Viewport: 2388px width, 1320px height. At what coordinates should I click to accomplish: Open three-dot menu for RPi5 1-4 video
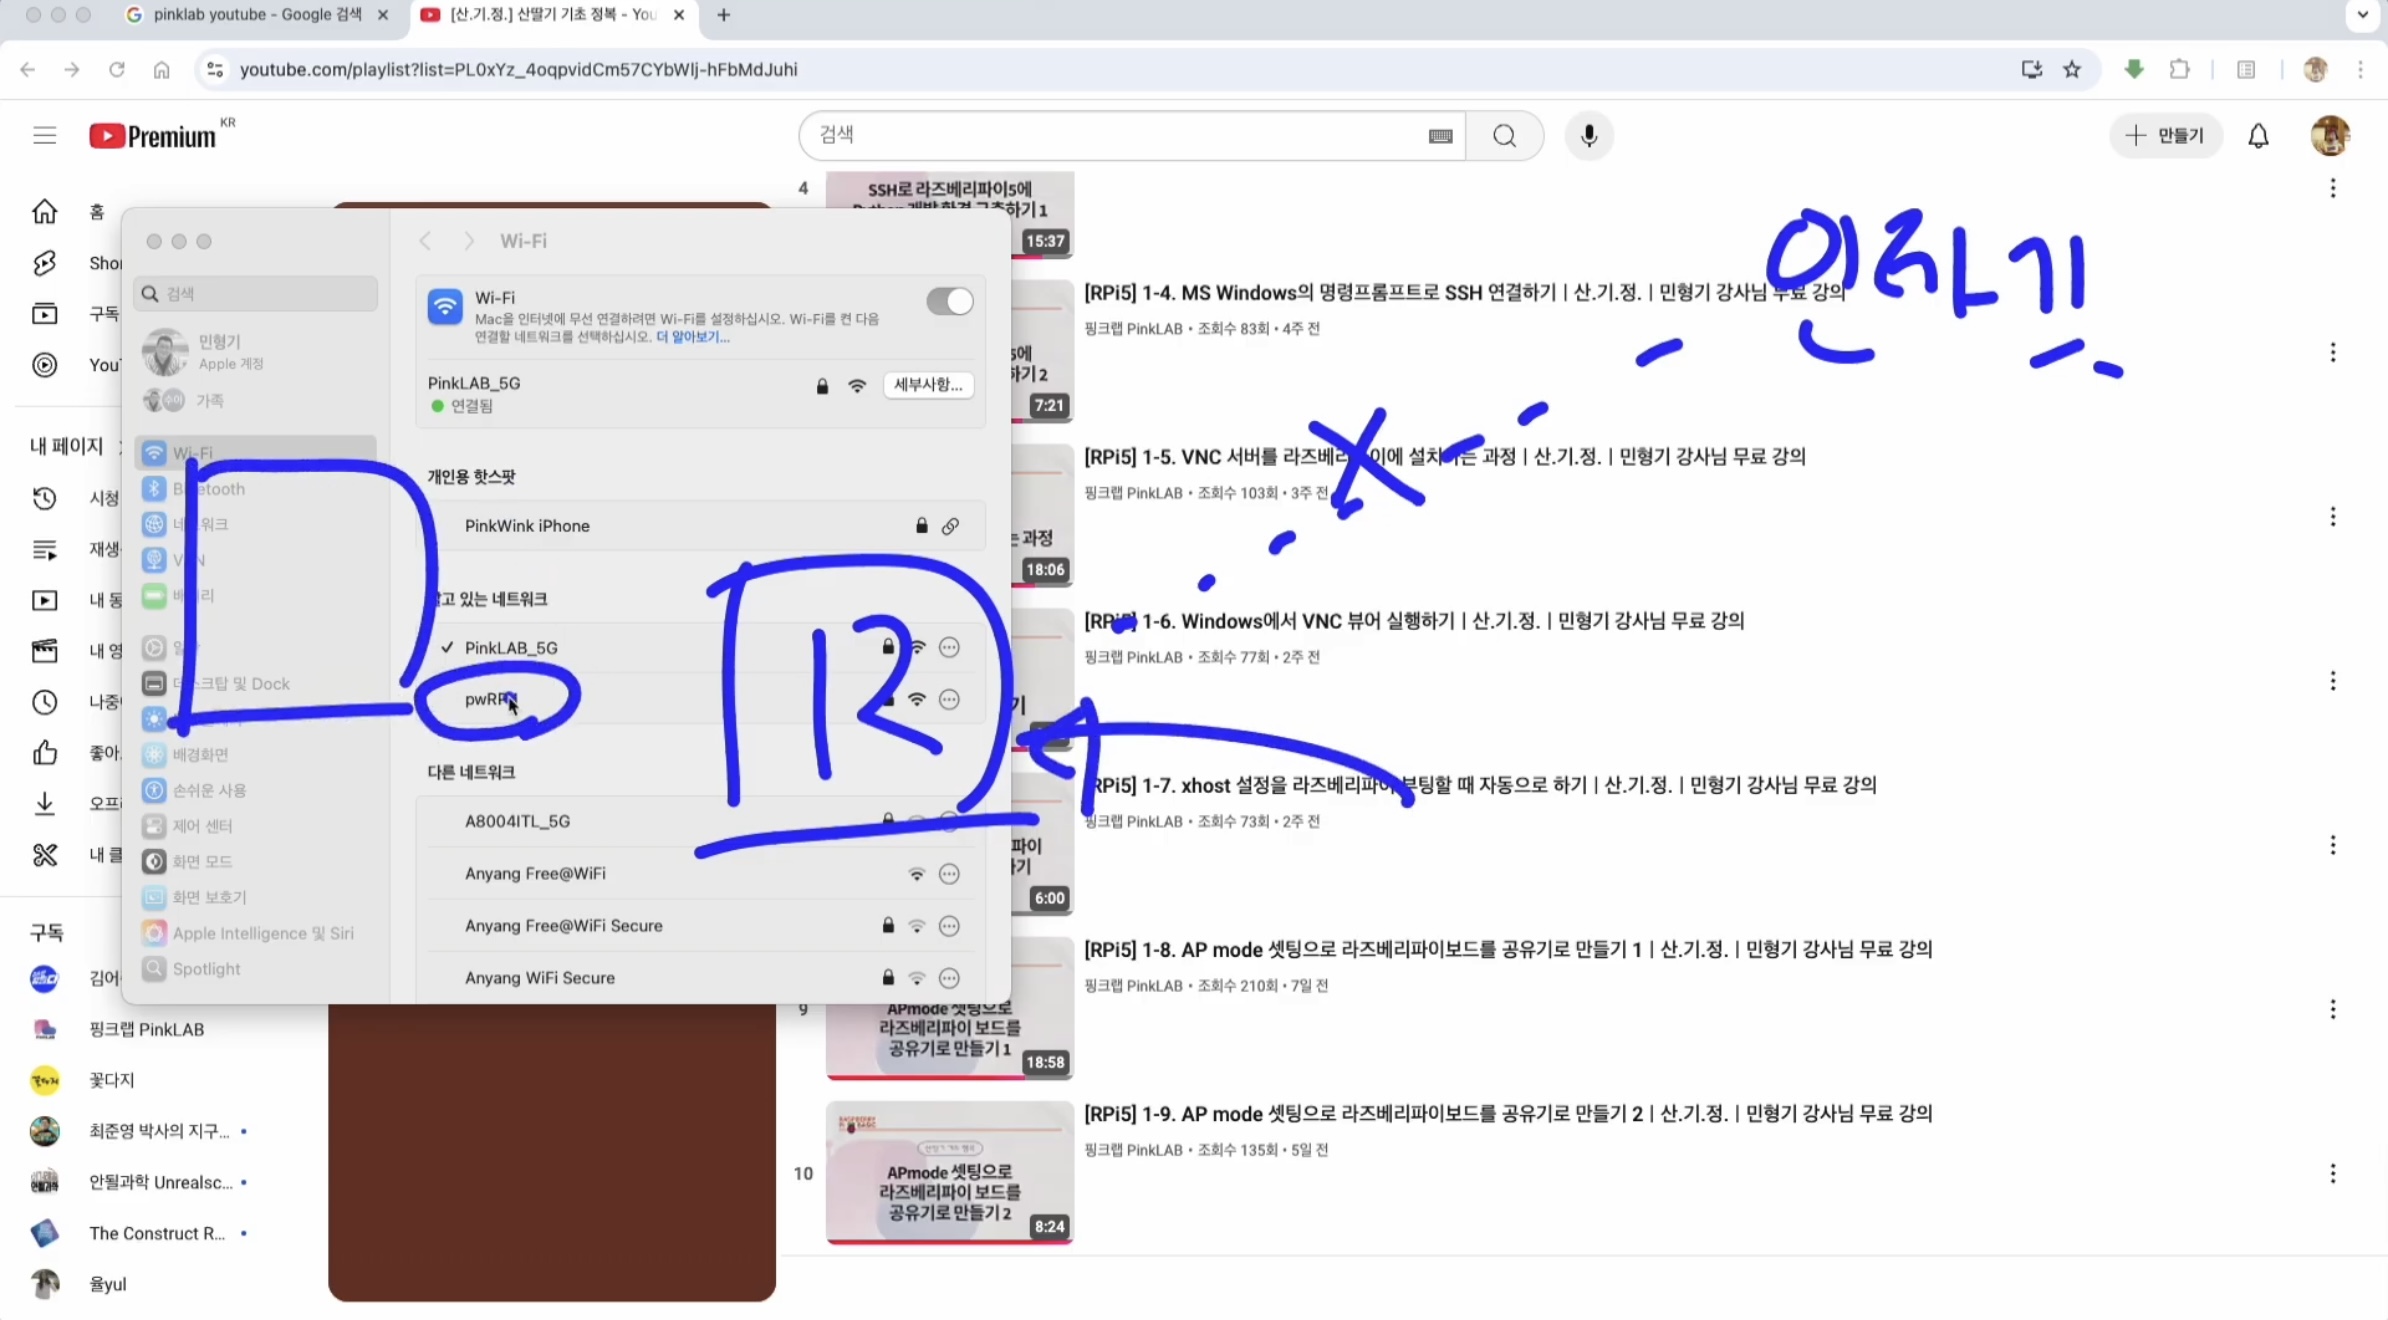pyautogui.click(x=2332, y=352)
